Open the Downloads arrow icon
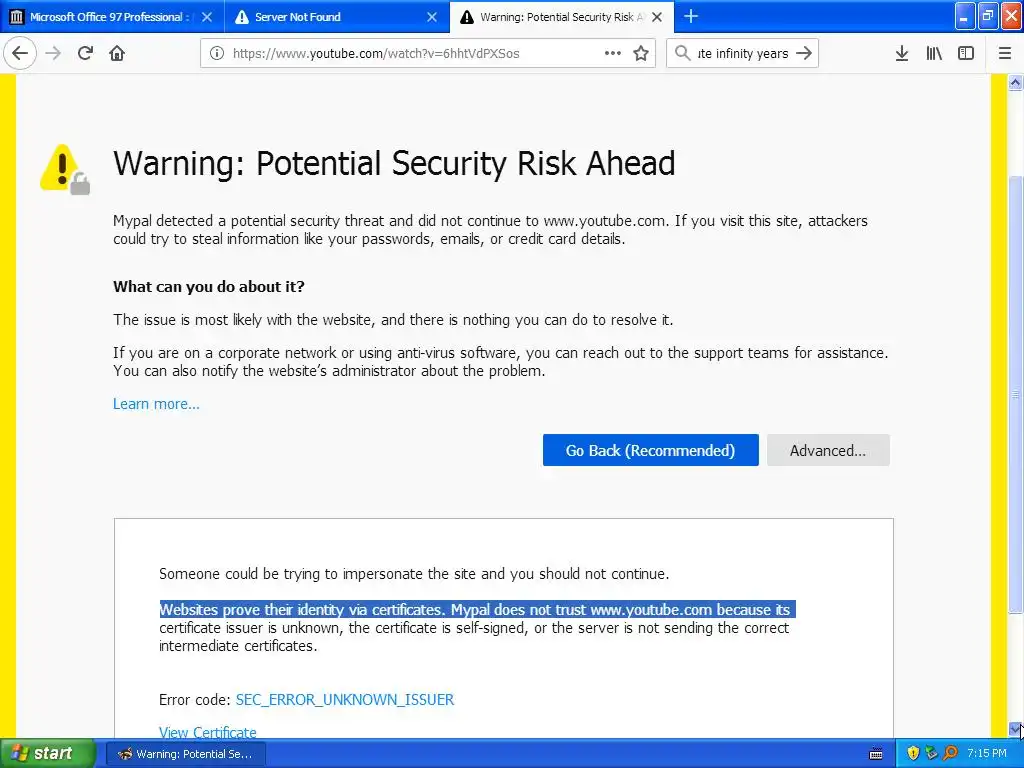1024x768 pixels. 901,53
